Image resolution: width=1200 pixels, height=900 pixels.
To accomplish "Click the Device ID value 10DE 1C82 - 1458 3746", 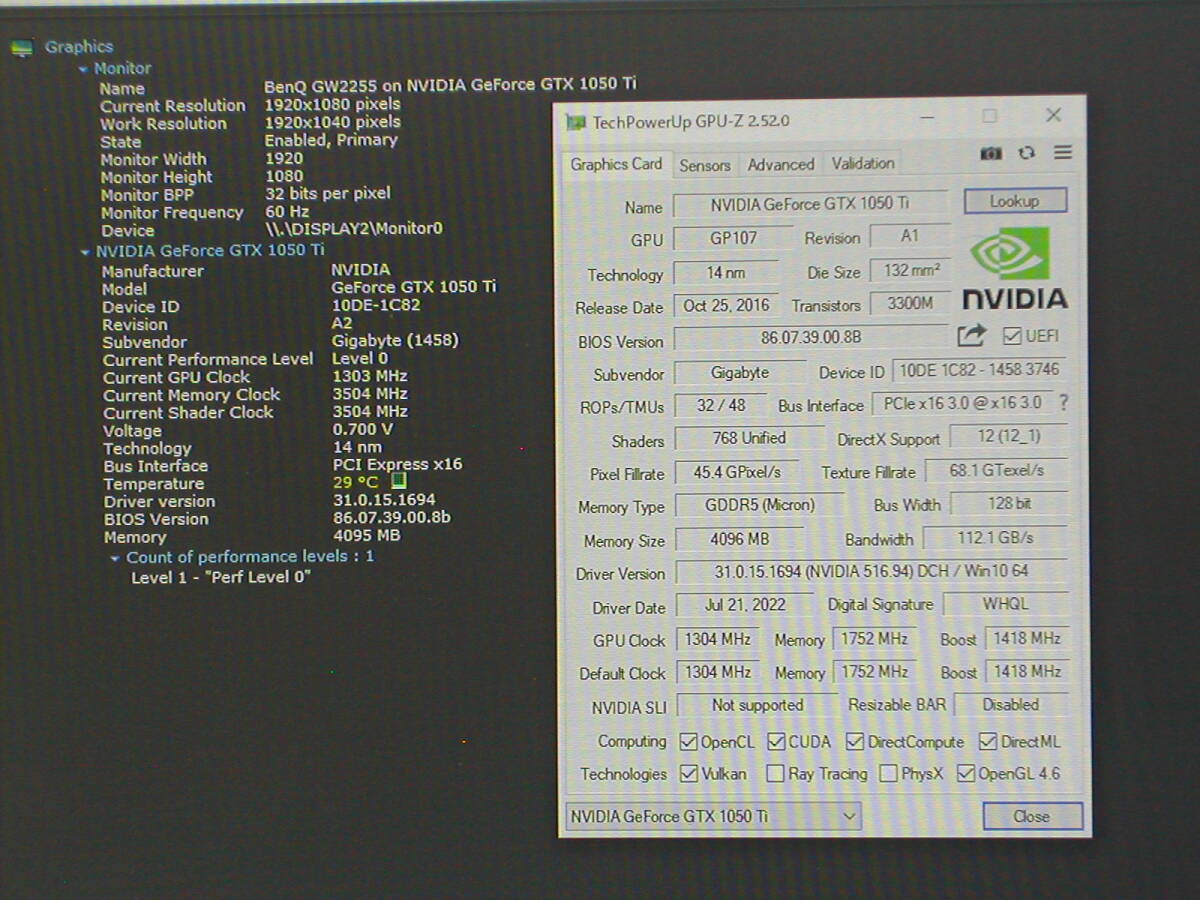I will tap(978, 370).
